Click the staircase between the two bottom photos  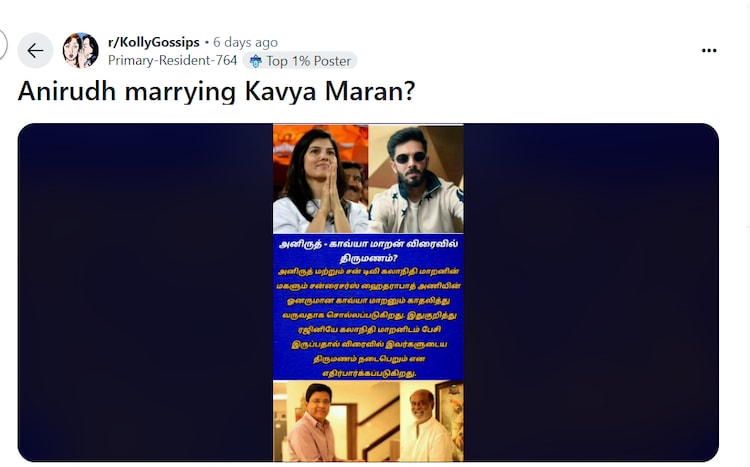(378, 426)
